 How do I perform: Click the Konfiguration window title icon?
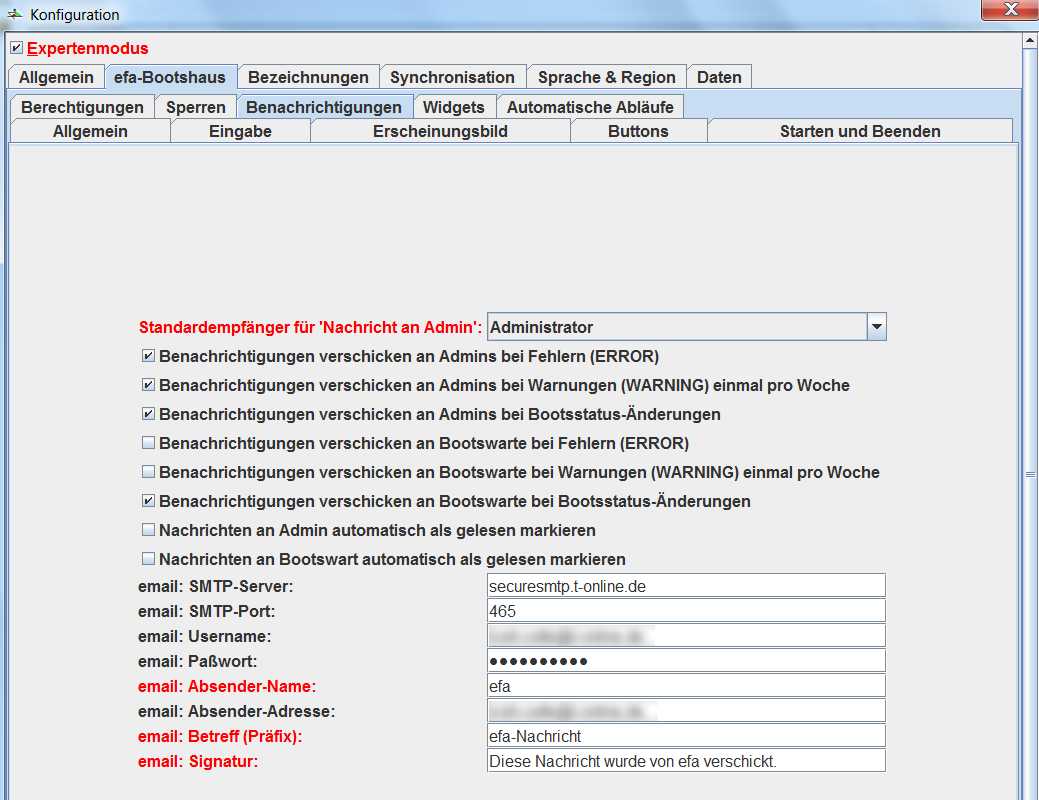point(15,14)
